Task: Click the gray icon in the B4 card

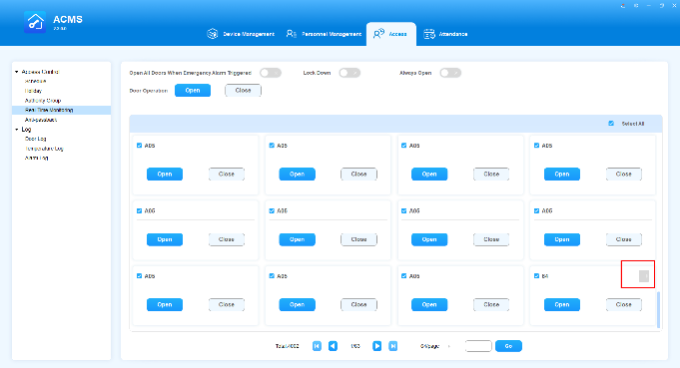Action: (x=644, y=276)
